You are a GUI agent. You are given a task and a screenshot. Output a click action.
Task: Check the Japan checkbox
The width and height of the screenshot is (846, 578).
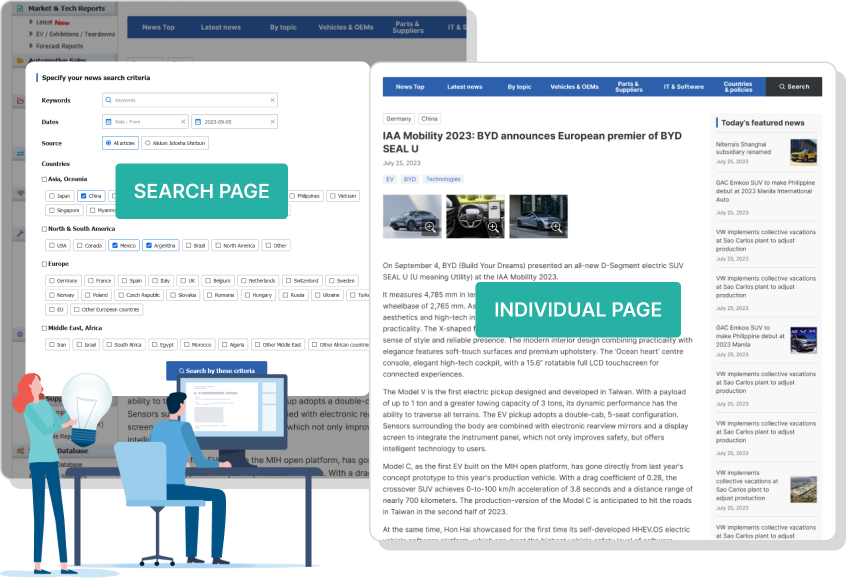[52, 196]
